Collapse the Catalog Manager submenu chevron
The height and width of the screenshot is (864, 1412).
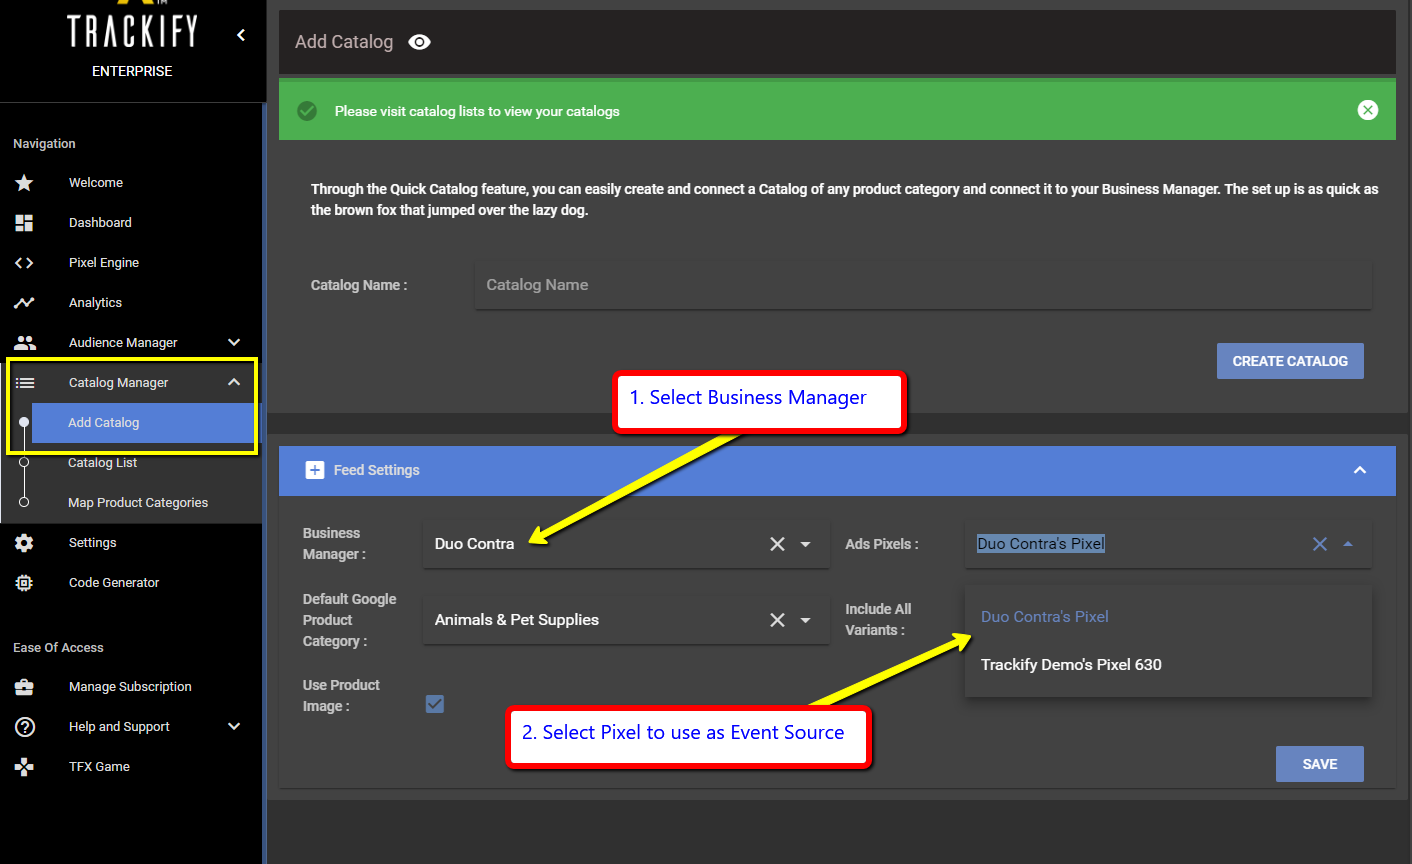click(x=234, y=382)
